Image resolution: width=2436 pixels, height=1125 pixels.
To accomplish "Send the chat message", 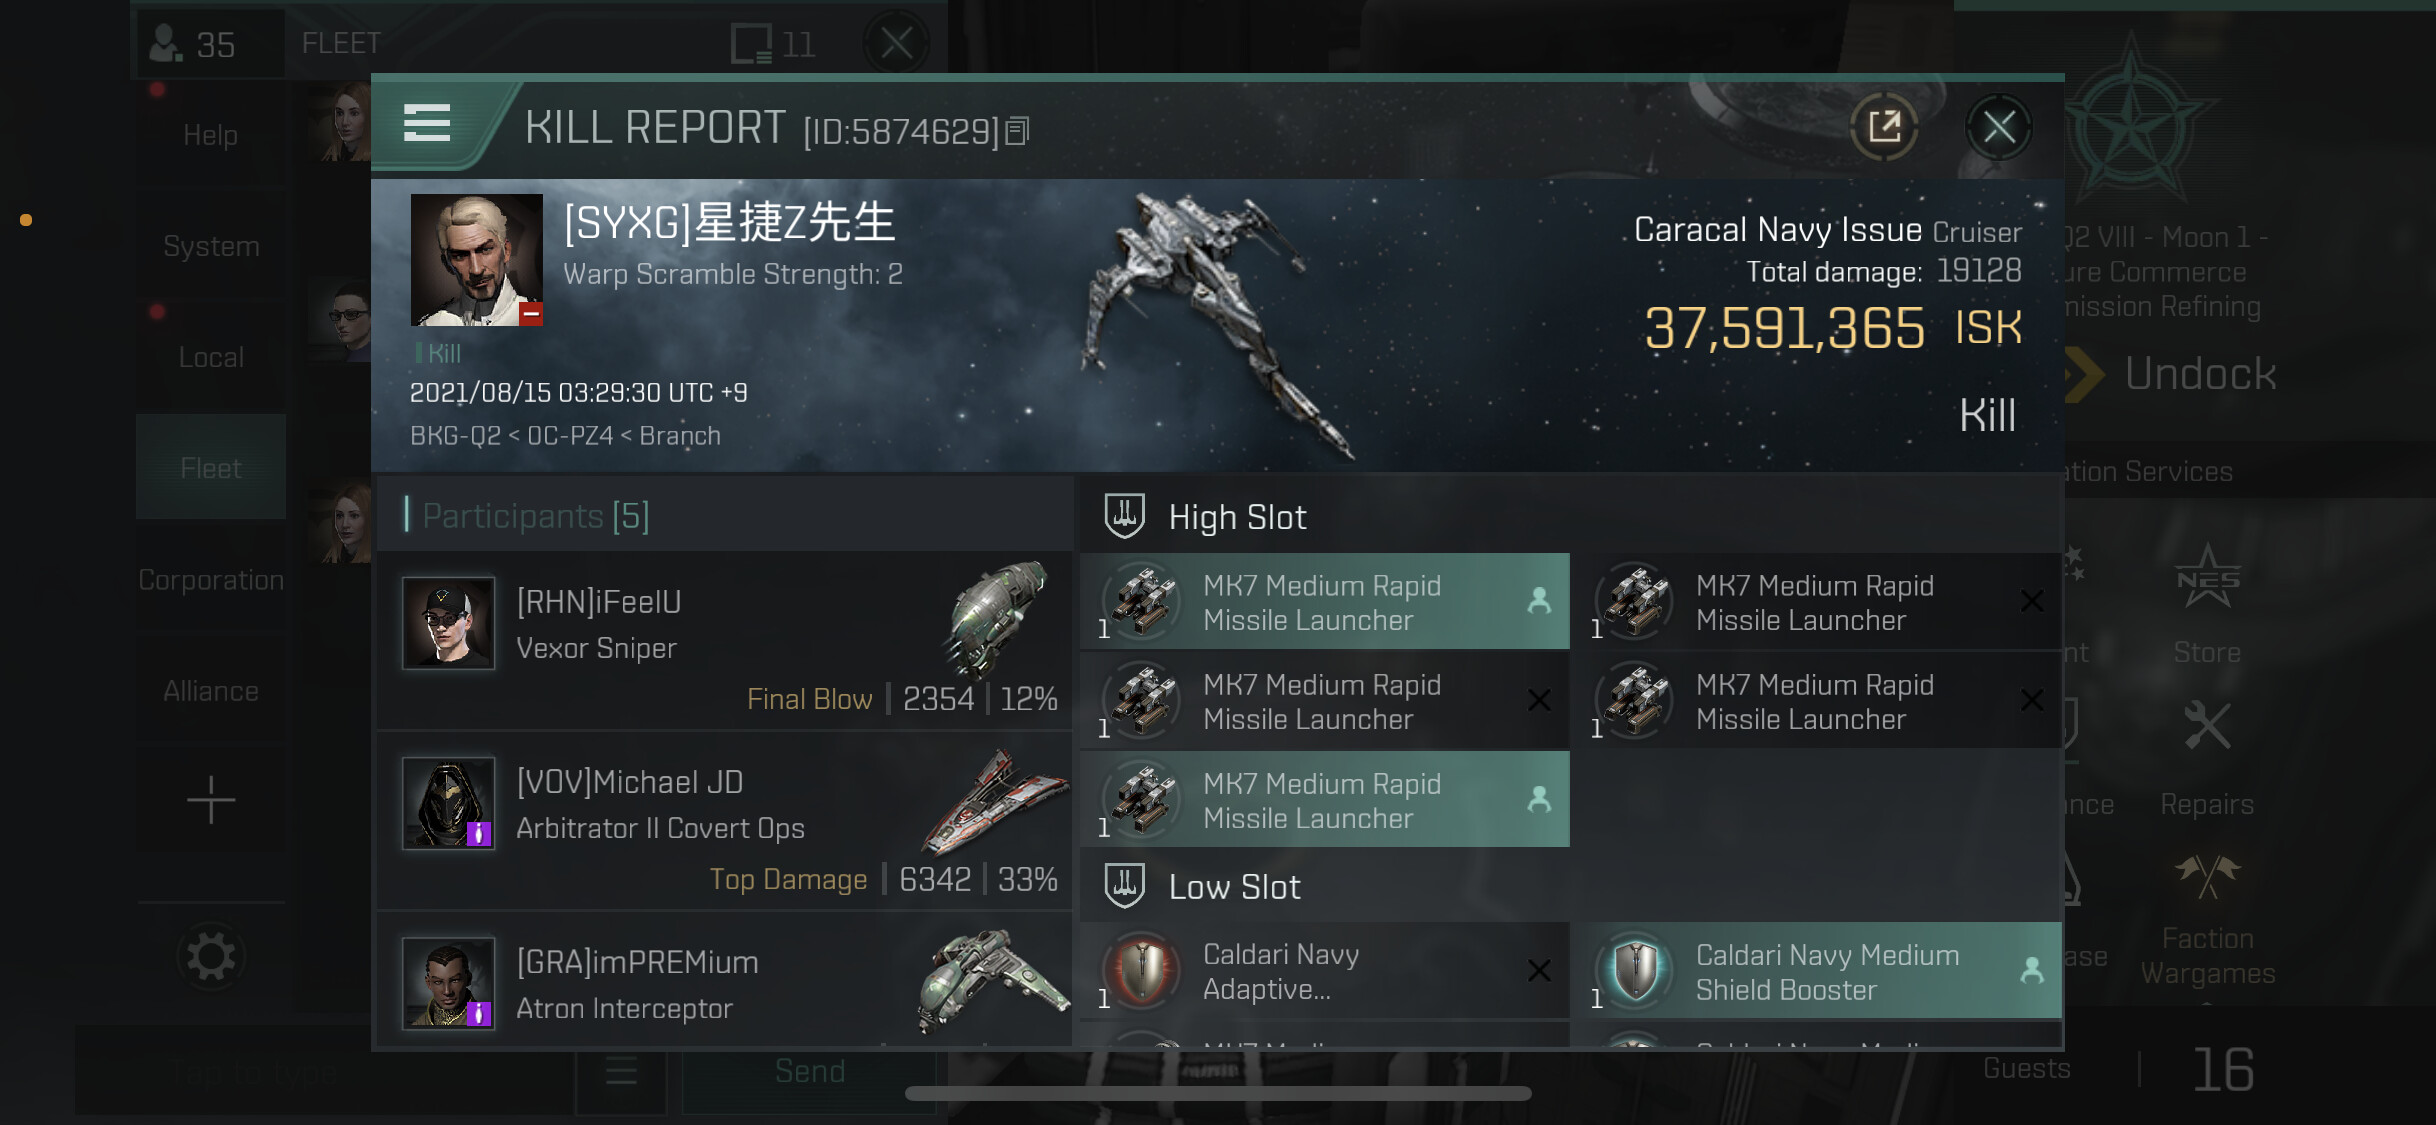I will click(809, 1071).
